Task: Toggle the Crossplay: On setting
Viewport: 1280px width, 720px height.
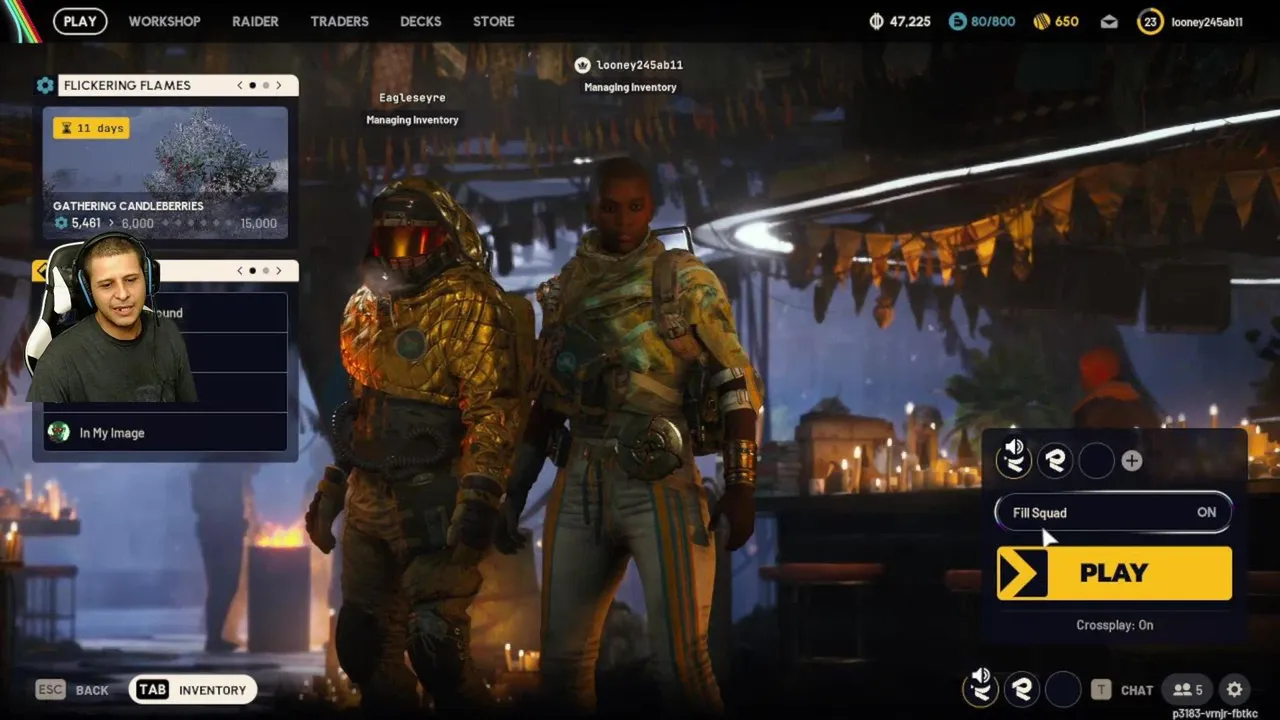Action: 1114,625
